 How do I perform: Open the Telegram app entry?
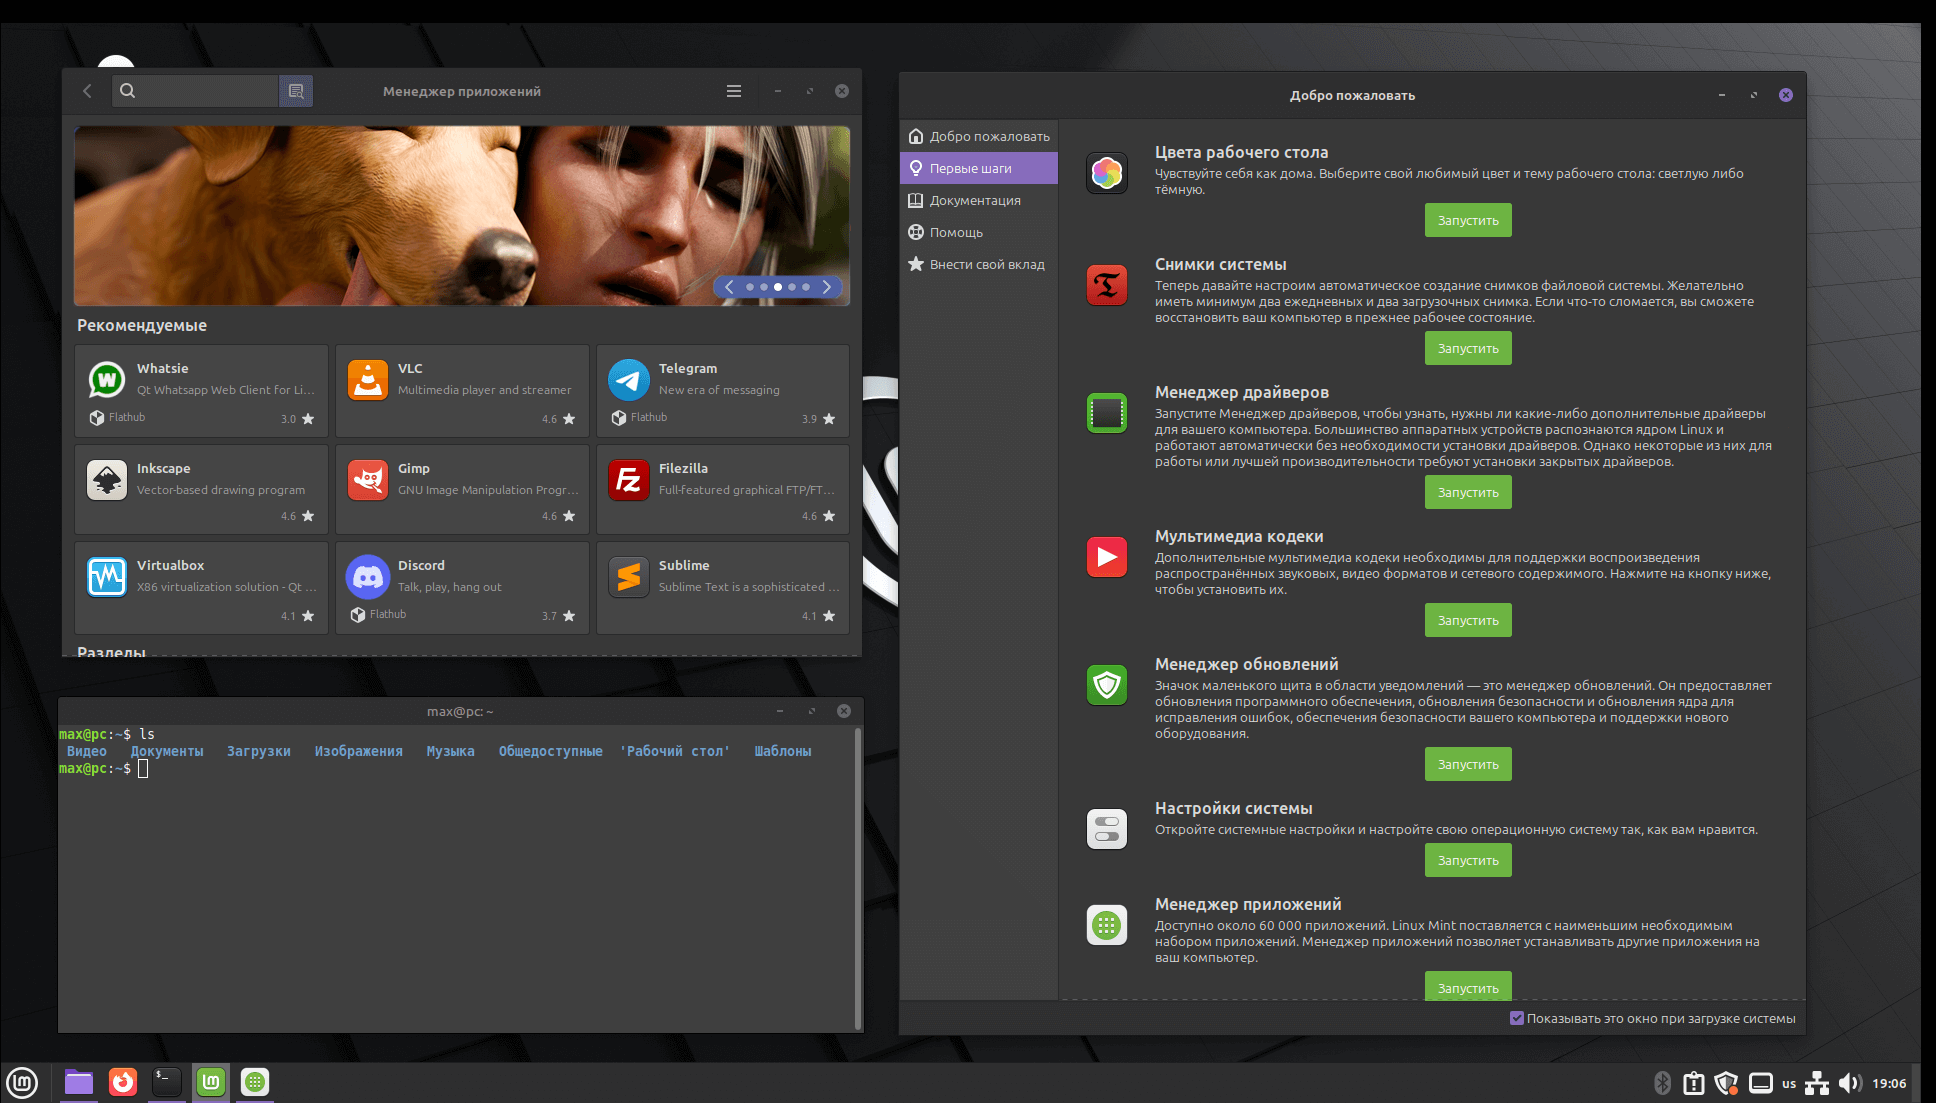[722, 391]
